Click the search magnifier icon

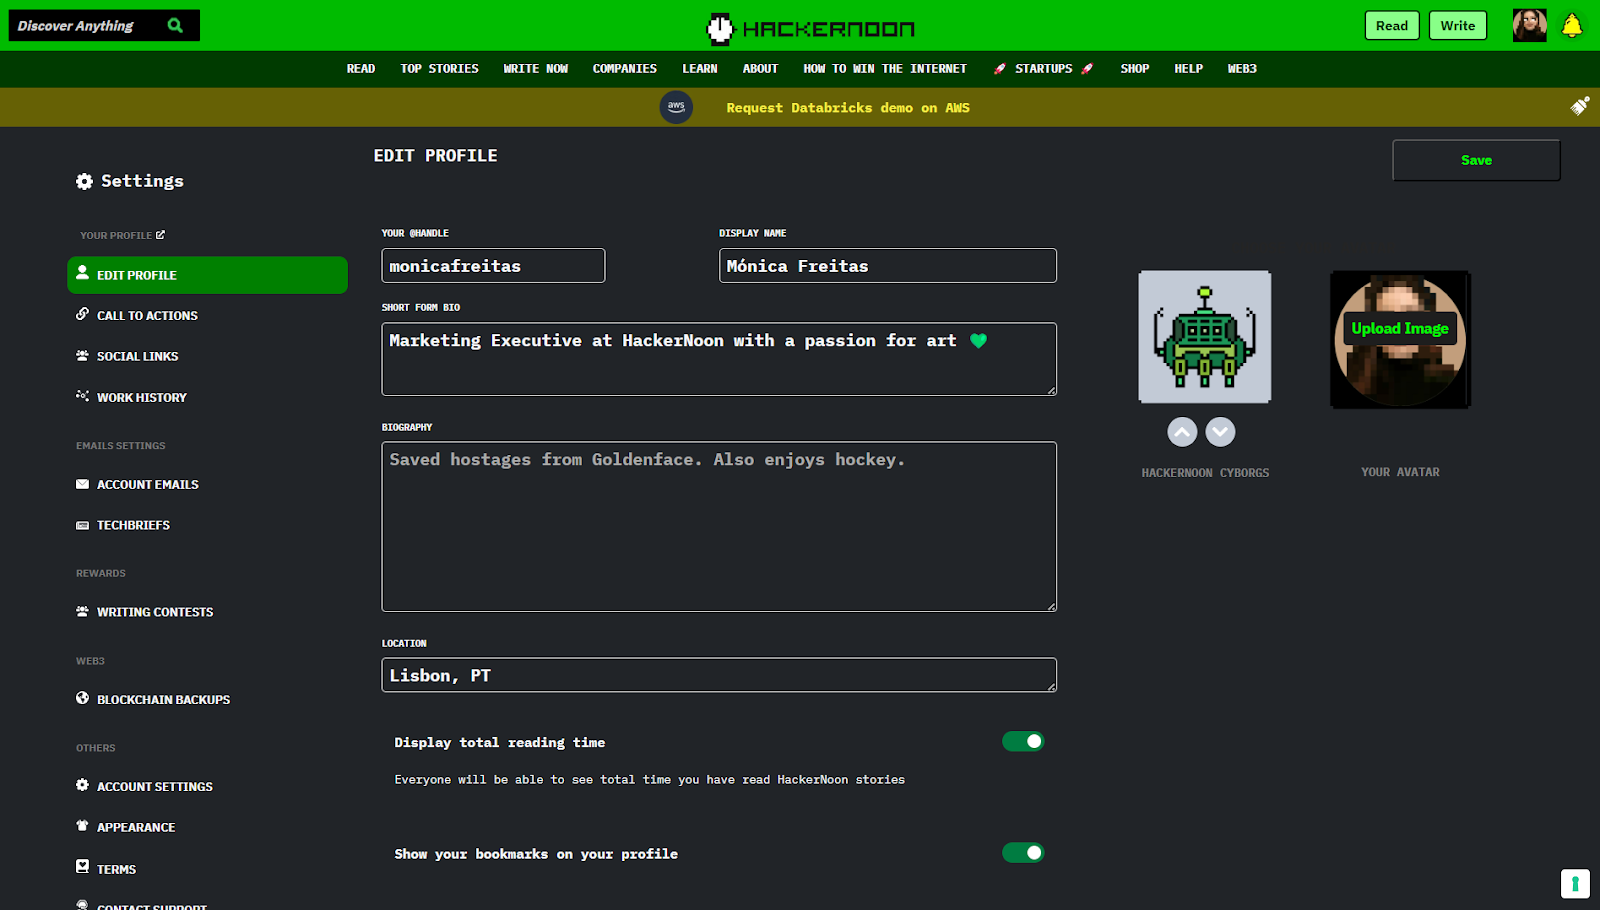point(176,26)
